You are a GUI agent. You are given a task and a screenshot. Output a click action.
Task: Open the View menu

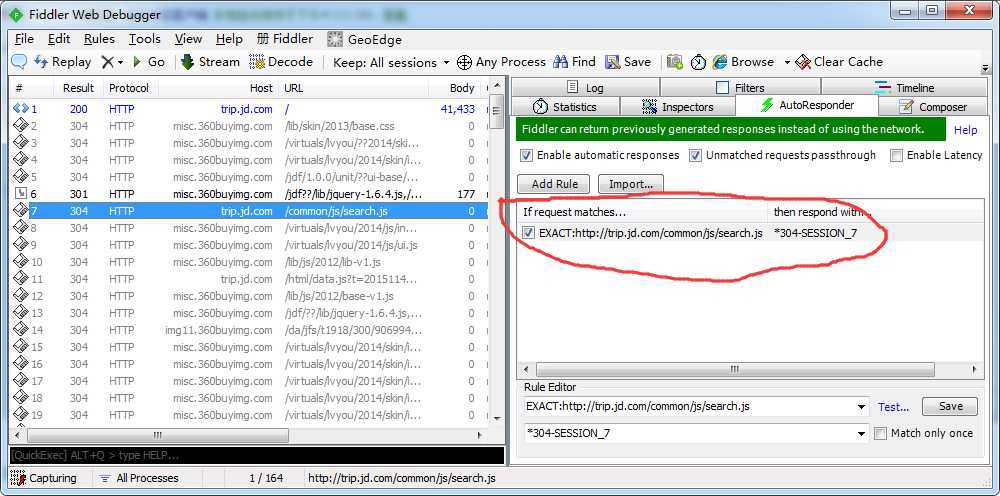click(188, 39)
